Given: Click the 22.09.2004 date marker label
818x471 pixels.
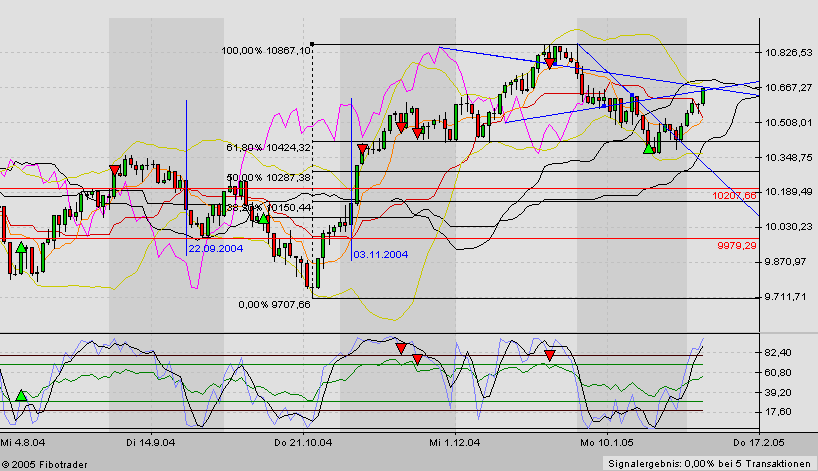Looking at the screenshot, I should pos(216,248).
